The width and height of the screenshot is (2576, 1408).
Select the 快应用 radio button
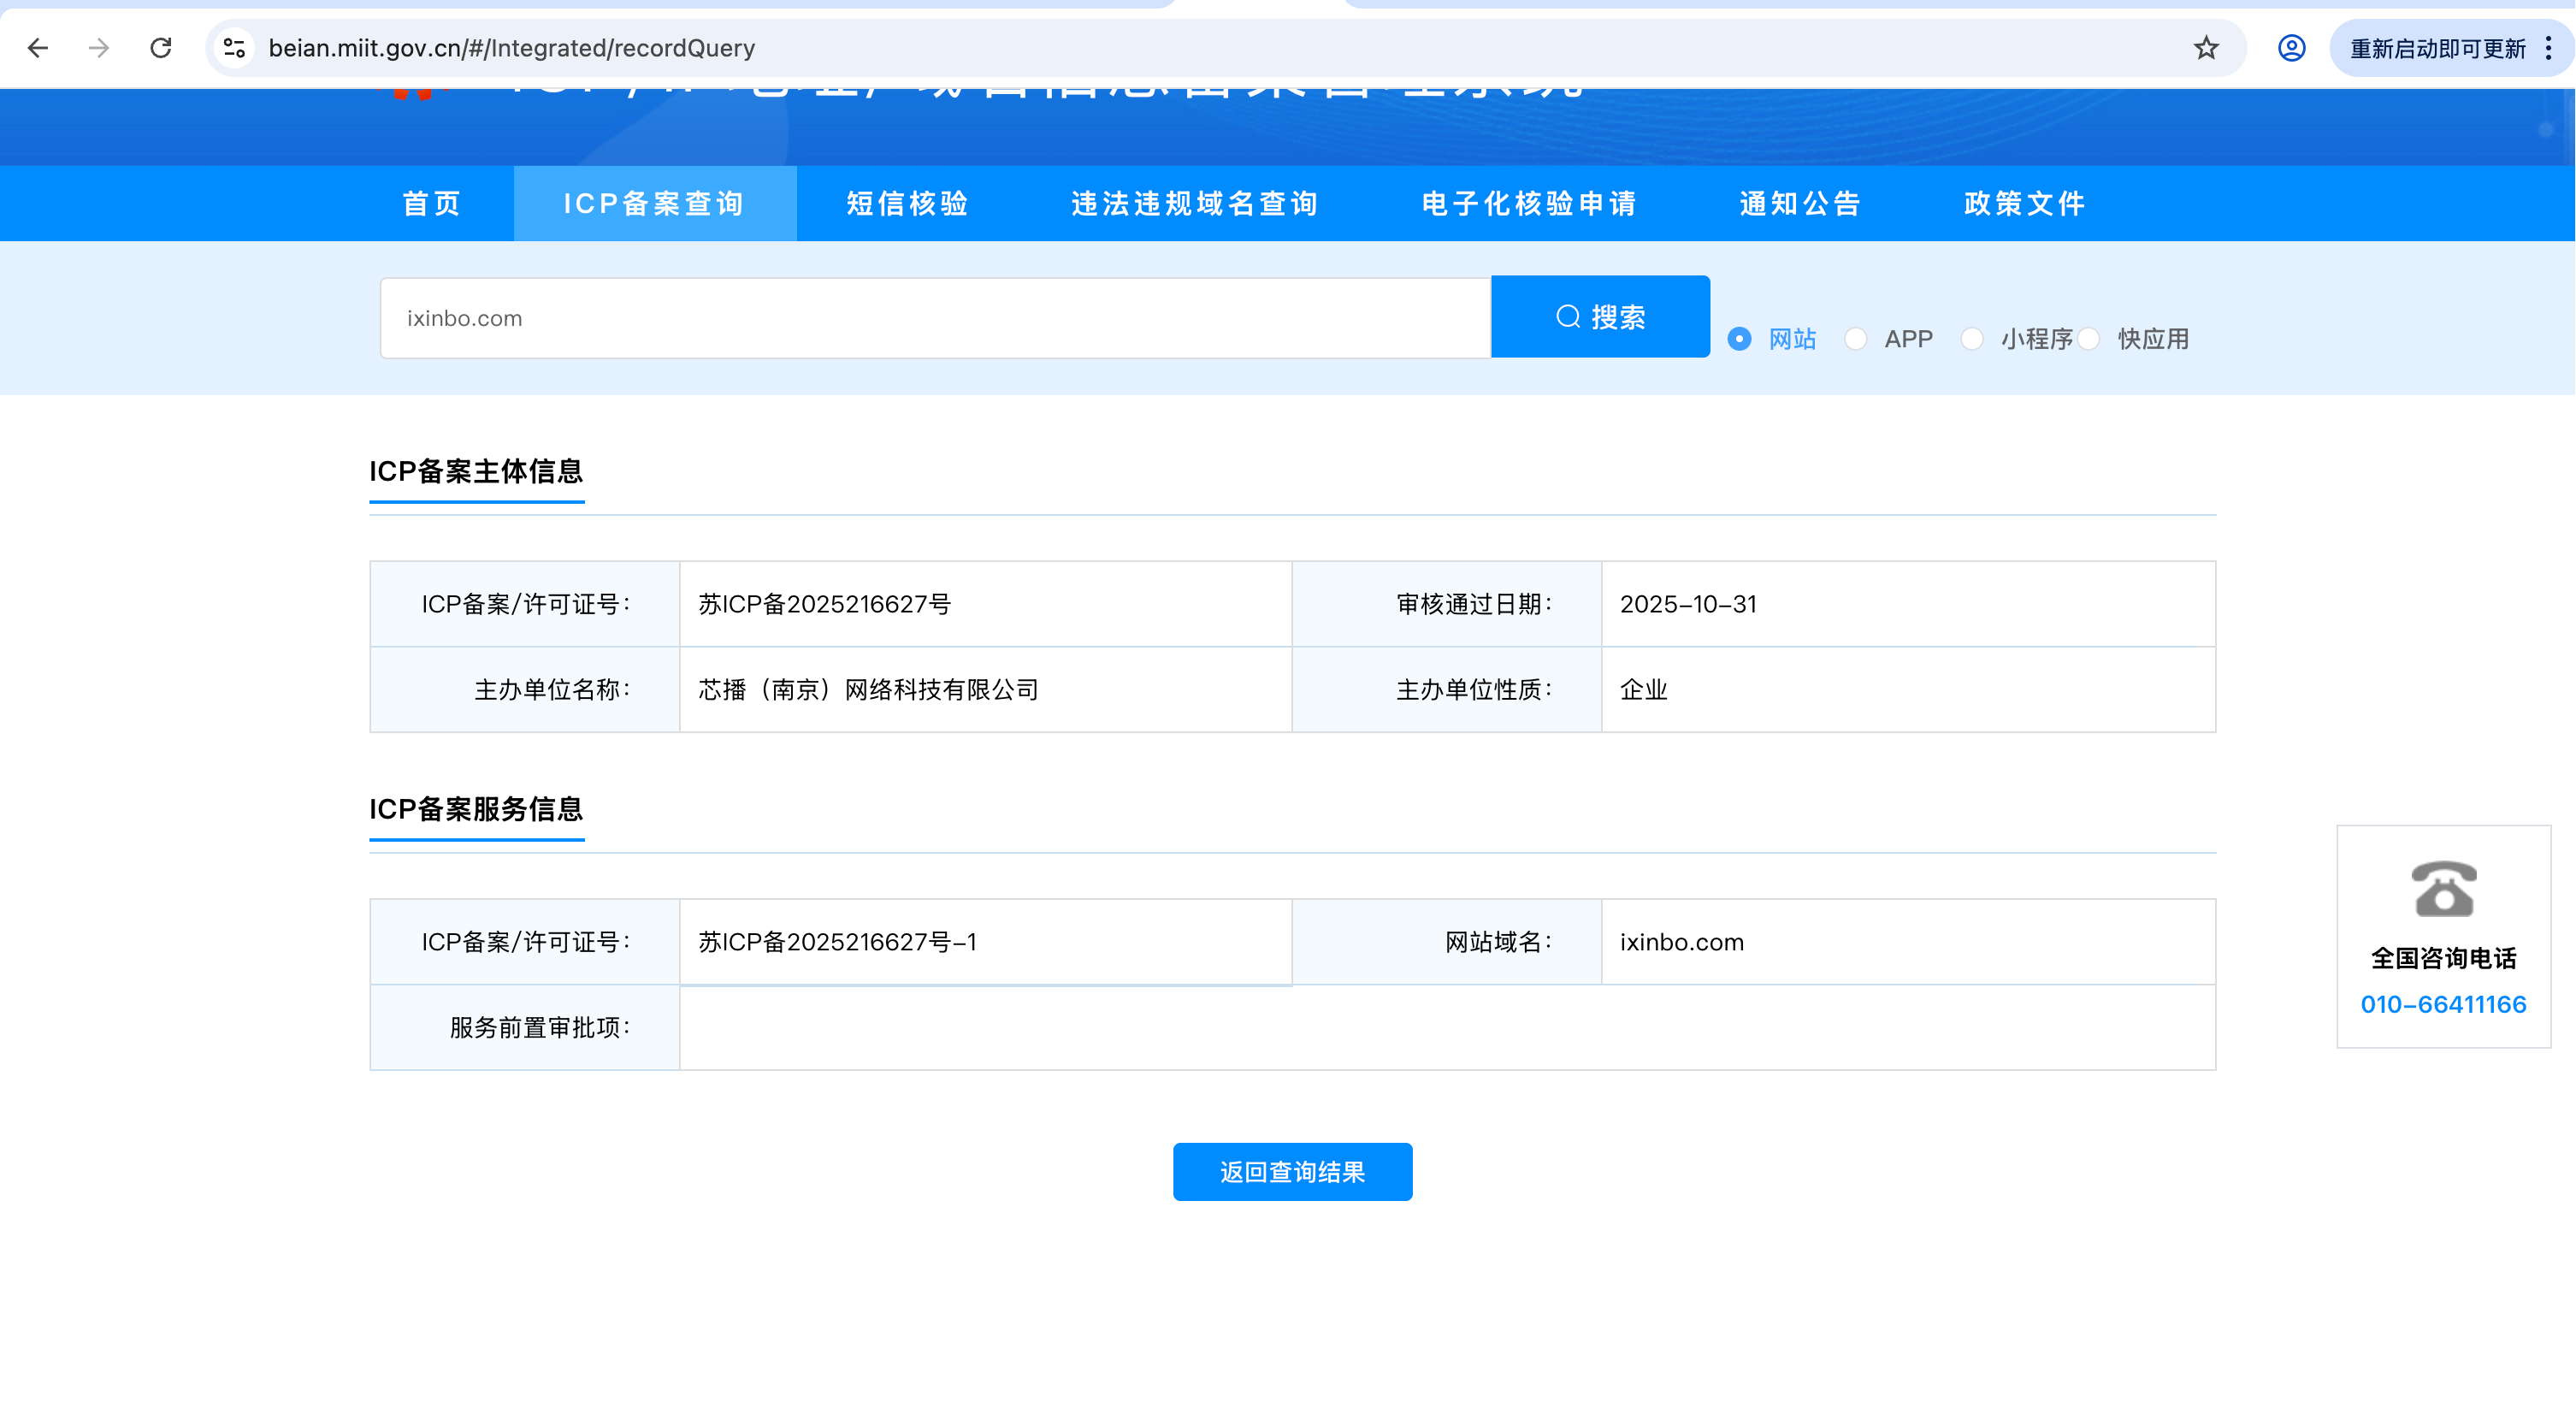(2088, 339)
